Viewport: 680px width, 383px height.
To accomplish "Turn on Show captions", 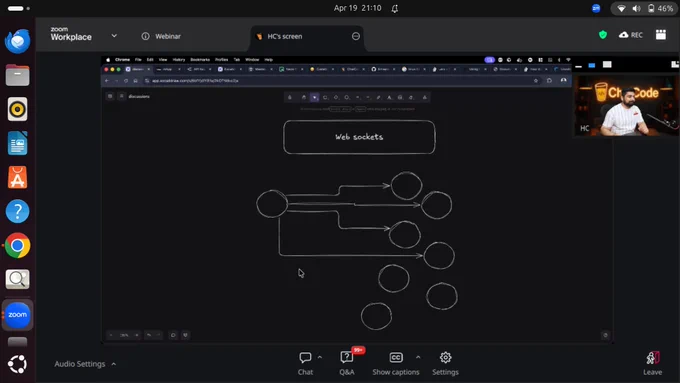I will [396, 363].
